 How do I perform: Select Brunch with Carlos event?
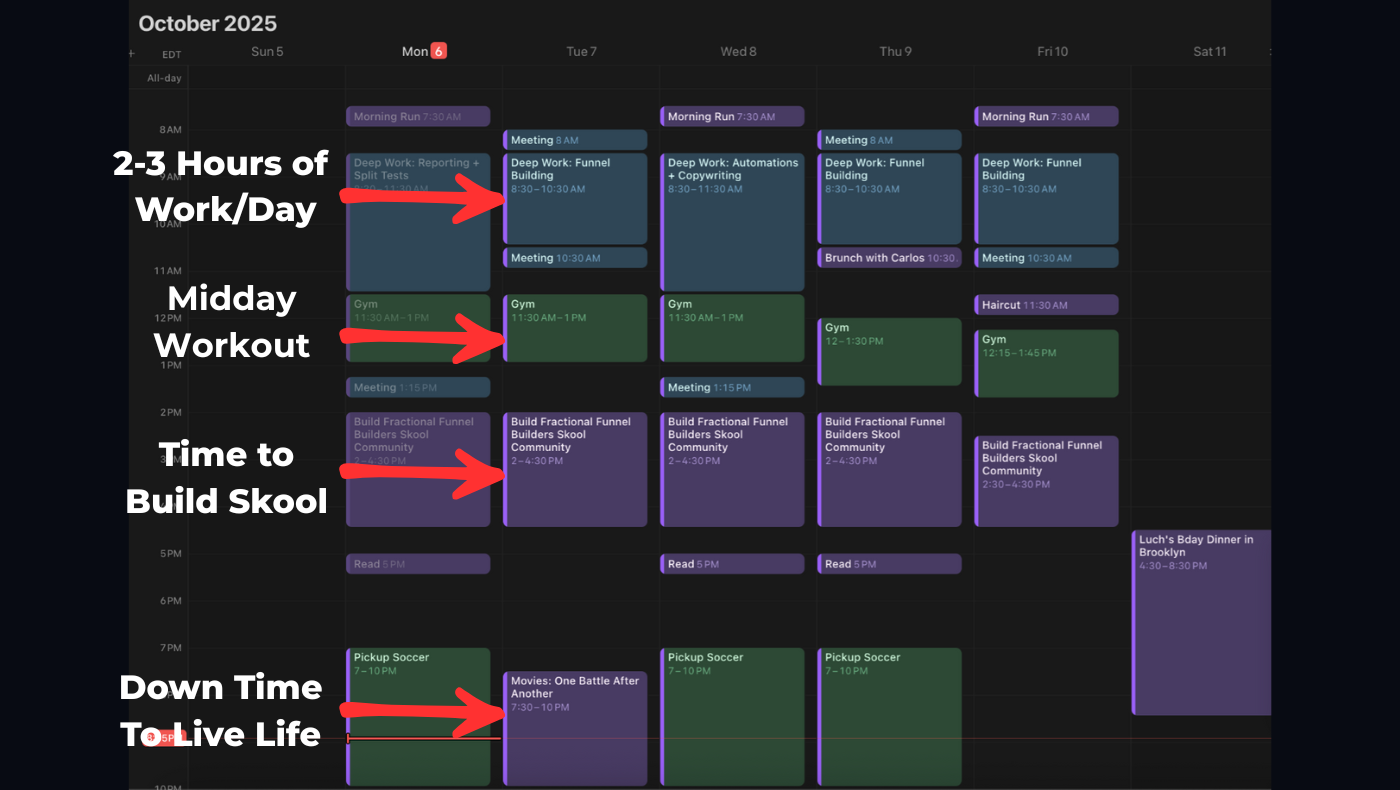click(x=889, y=258)
